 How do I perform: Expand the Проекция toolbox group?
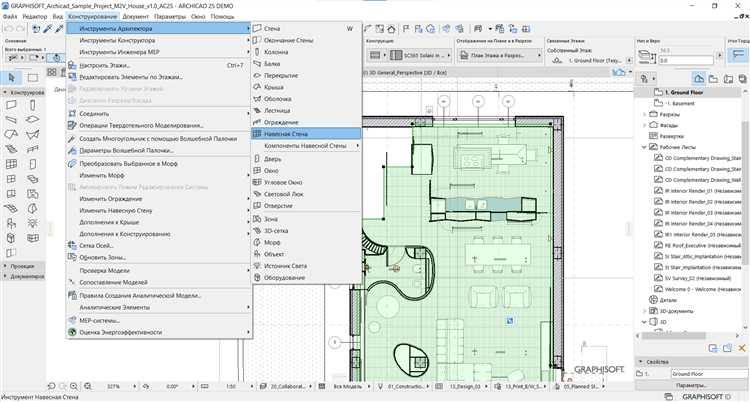[x=5, y=266]
